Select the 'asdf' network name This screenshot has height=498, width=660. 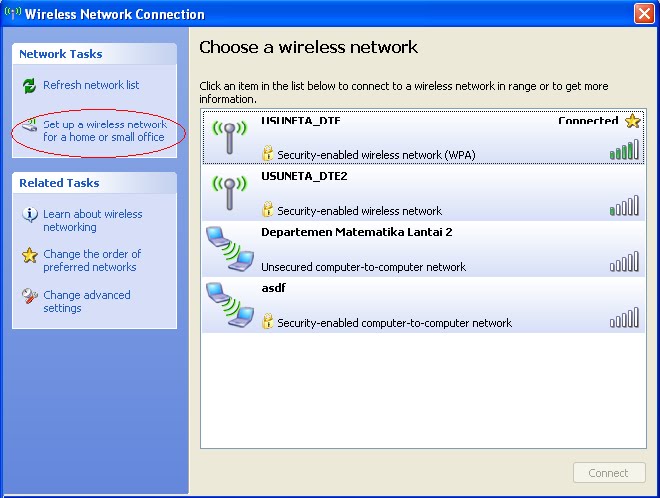click(273, 288)
